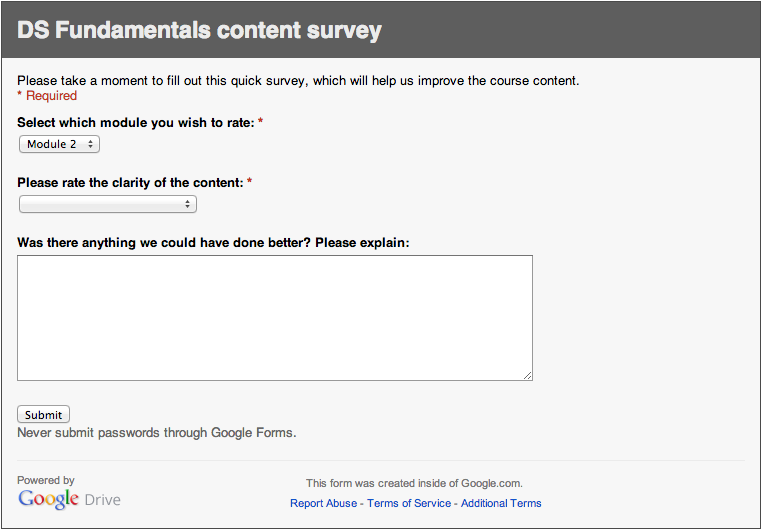Open the Report Abuse link

[x=323, y=503]
